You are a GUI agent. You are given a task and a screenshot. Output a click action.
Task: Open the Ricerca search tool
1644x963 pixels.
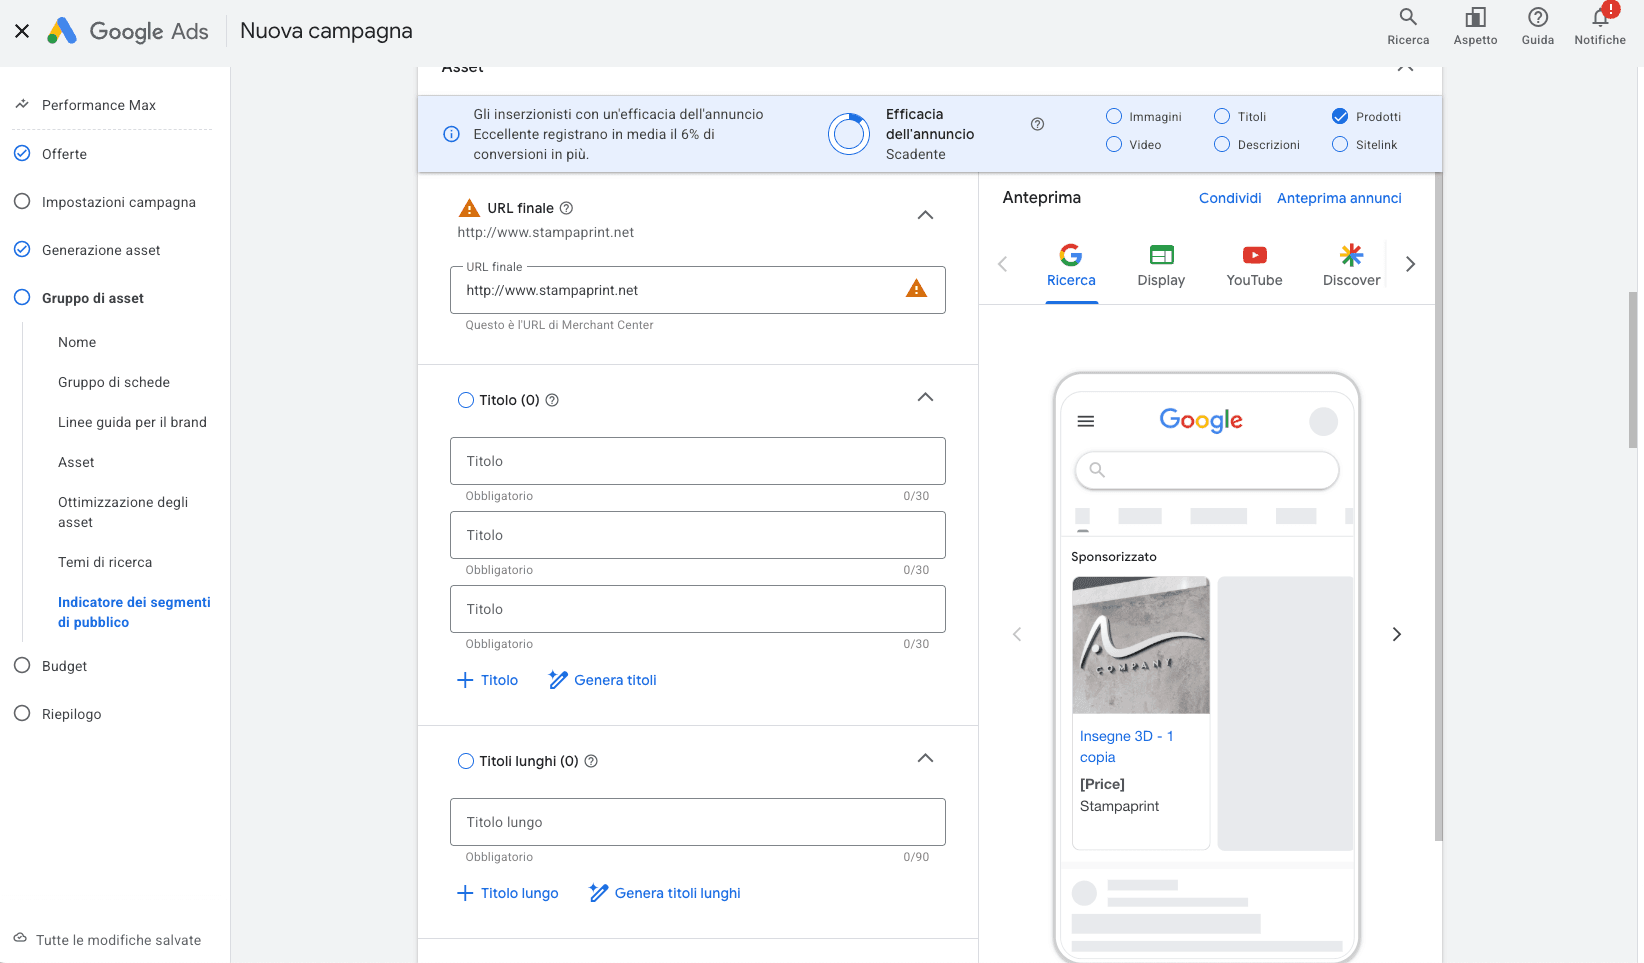pos(1408,27)
